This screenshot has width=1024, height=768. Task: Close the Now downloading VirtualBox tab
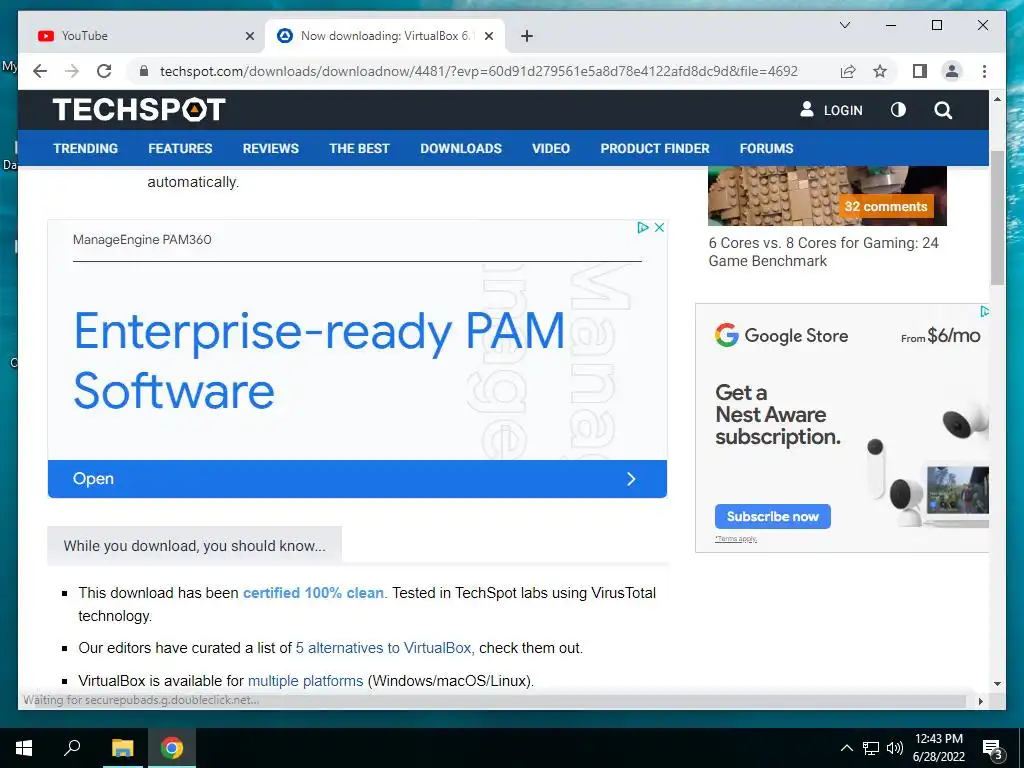tap(488, 36)
